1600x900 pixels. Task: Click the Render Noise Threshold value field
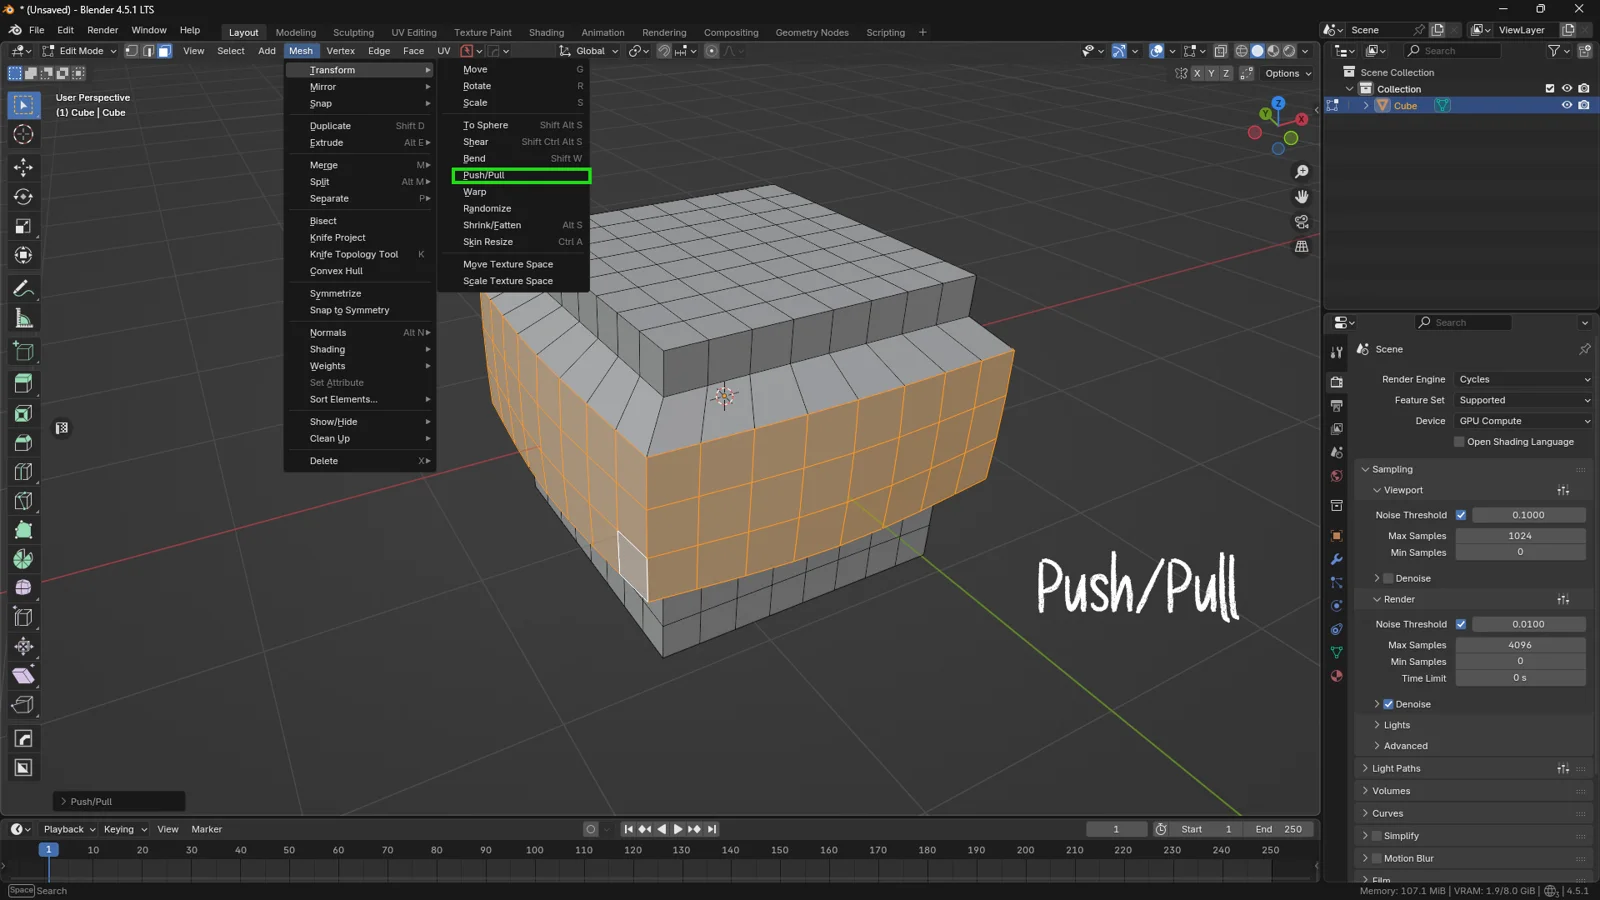(1529, 624)
